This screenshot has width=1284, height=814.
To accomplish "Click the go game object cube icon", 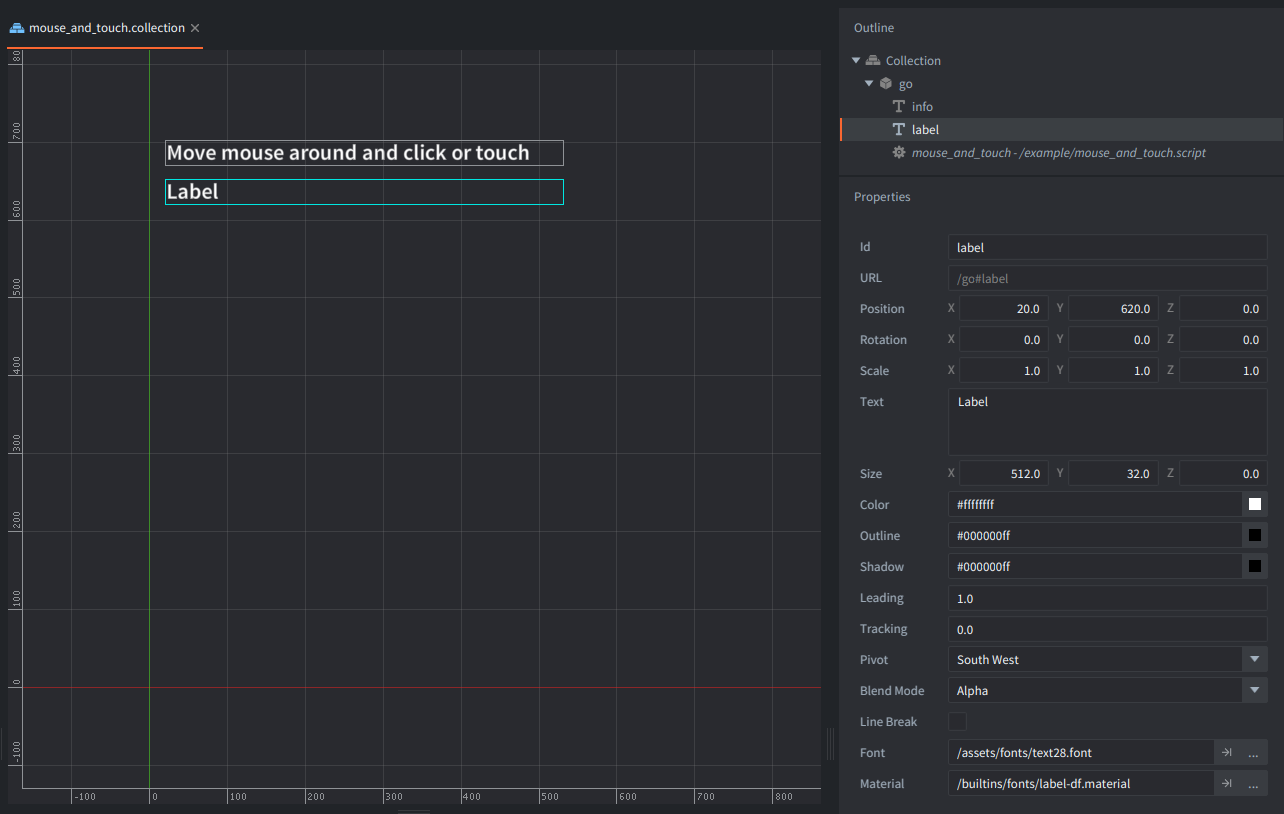I will tap(886, 84).
